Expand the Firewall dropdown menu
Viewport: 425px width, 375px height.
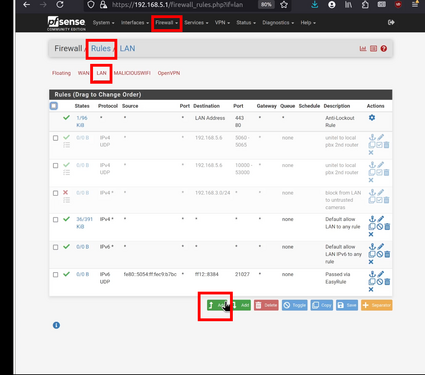pos(167,23)
